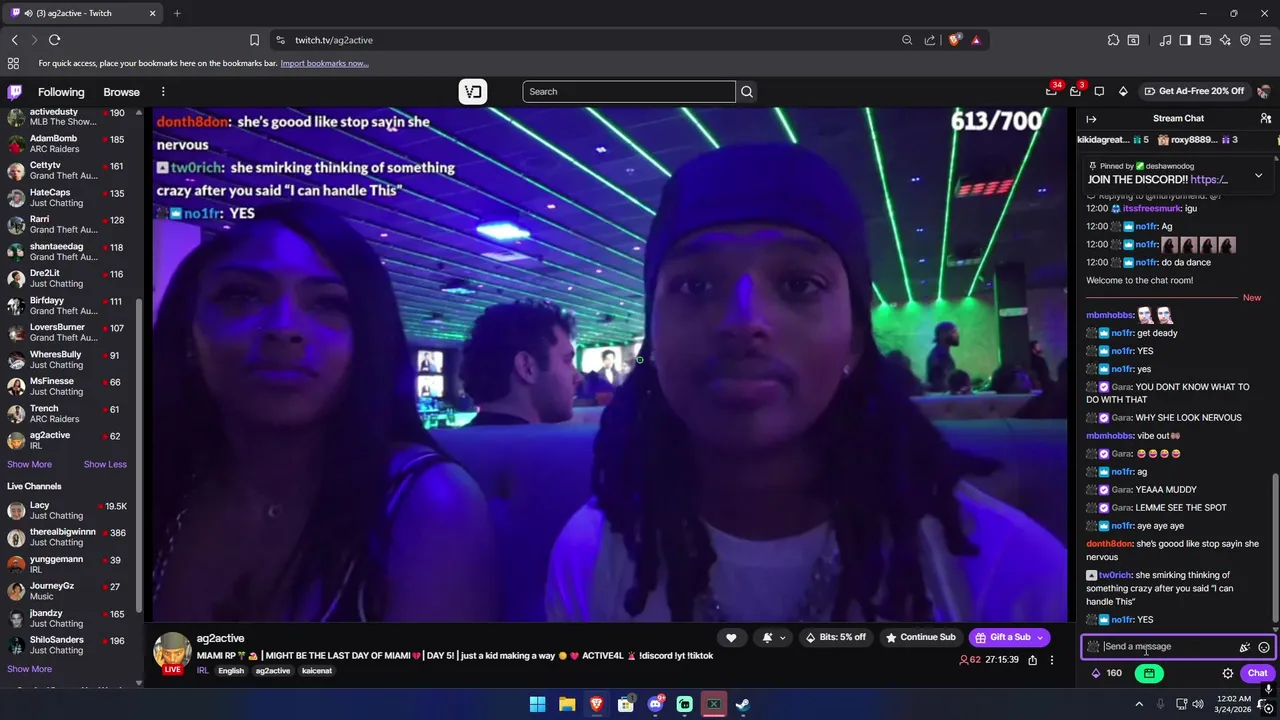Share the stream using share icon
Viewport: 1280px width, 720px height.
click(1032, 660)
